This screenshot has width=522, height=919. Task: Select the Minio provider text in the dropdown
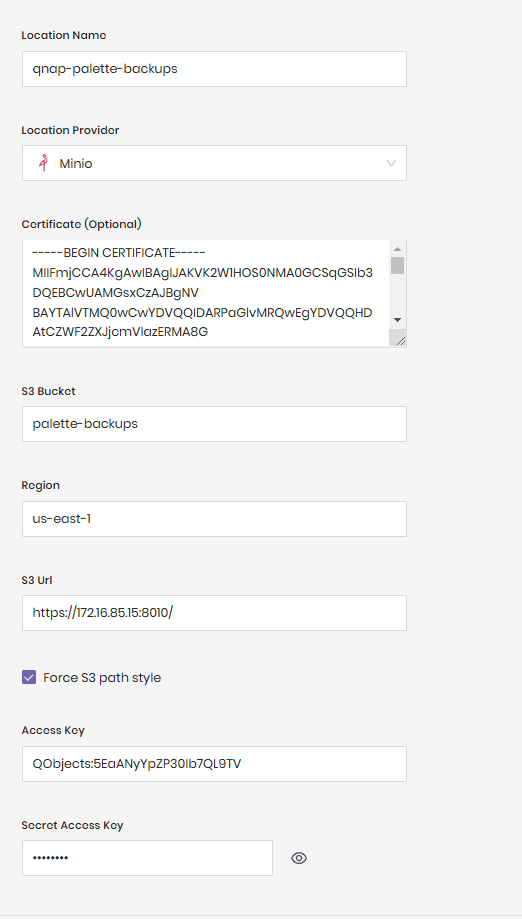pyautogui.click(x=76, y=164)
